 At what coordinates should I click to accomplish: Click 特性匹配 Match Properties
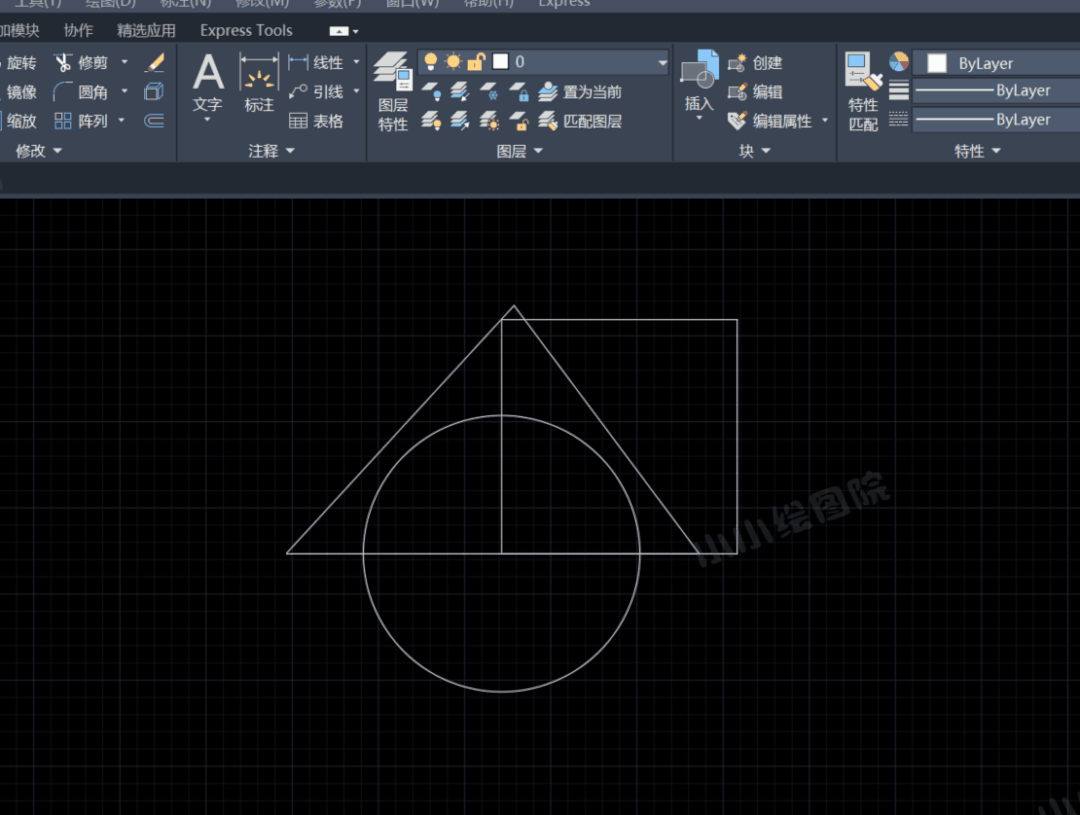[x=864, y=92]
